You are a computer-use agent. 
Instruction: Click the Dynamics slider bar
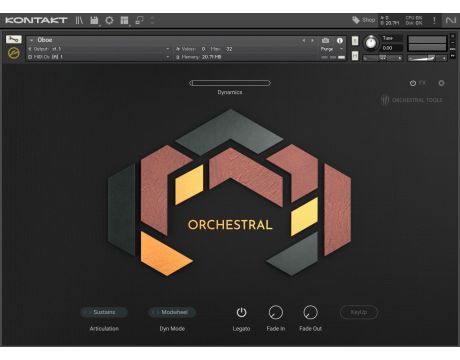[x=230, y=83]
